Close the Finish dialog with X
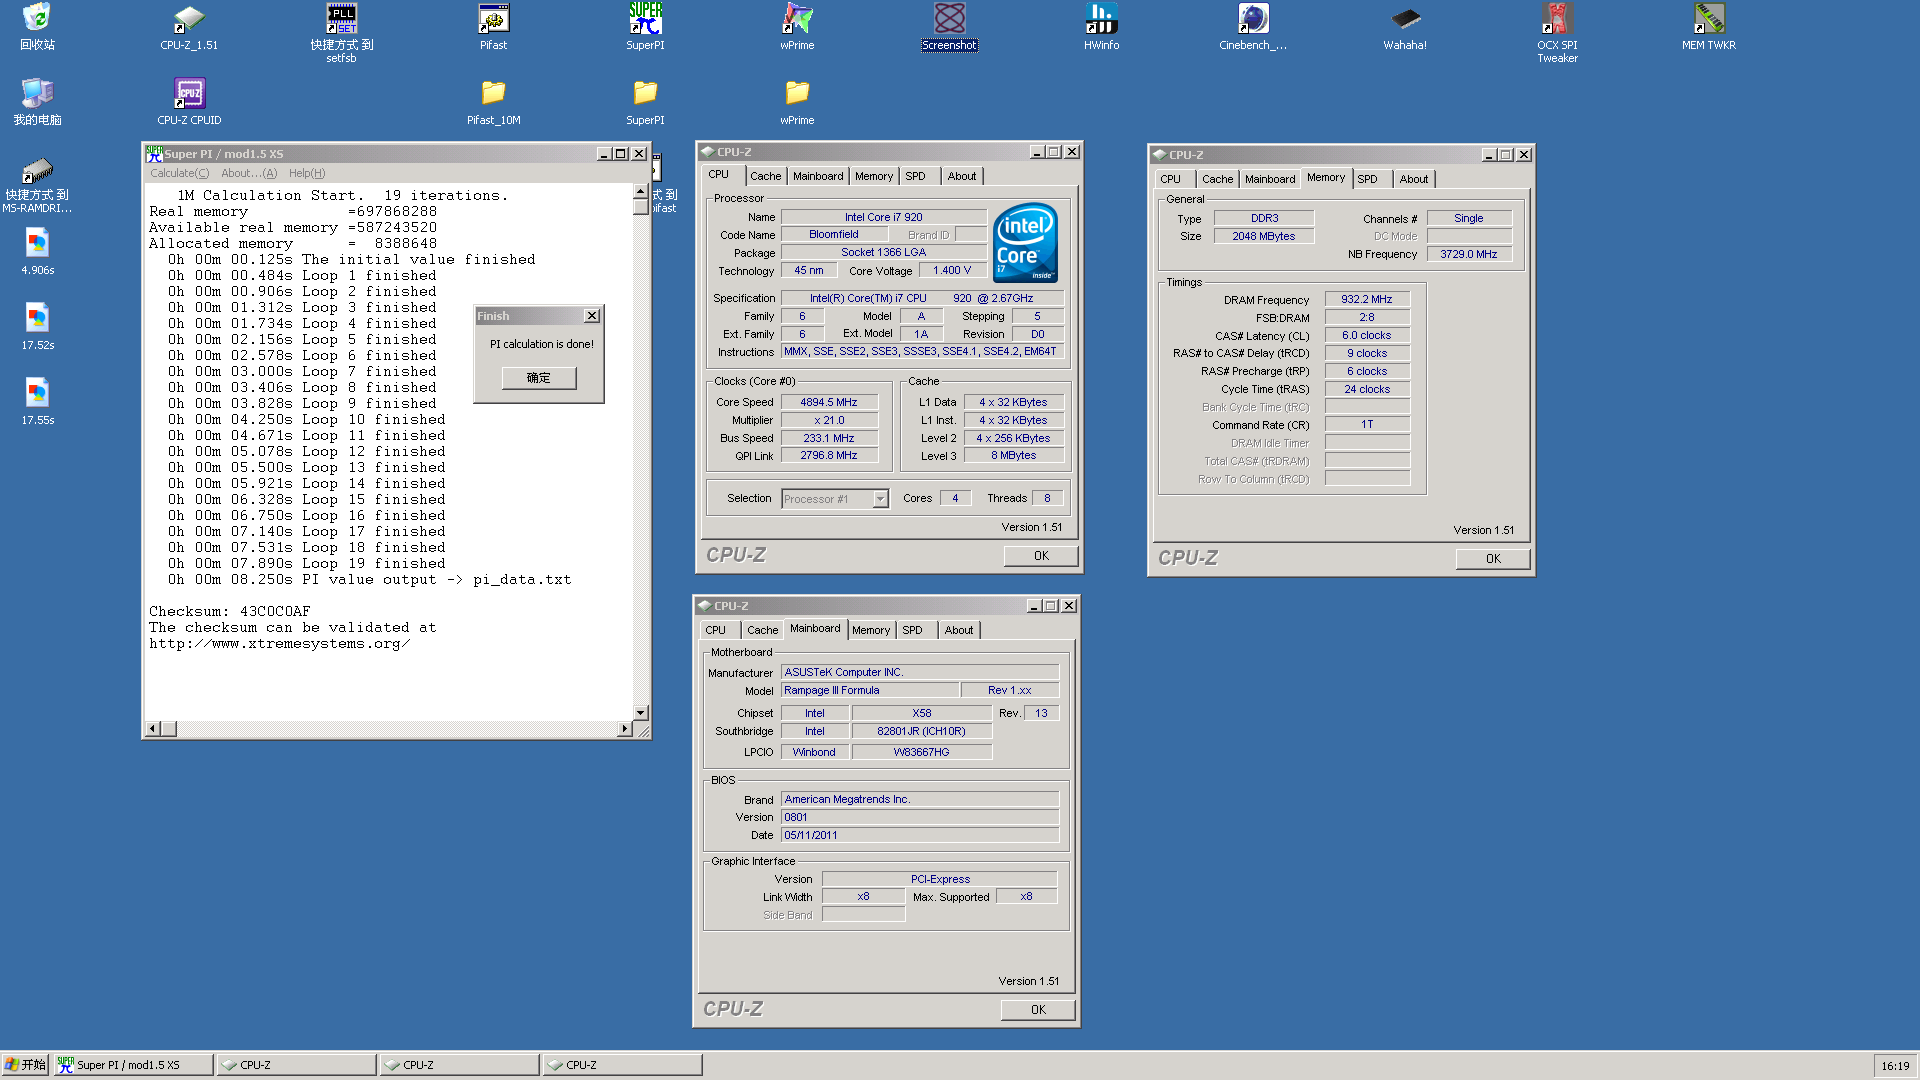This screenshot has width=1920, height=1080. [592, 316]
